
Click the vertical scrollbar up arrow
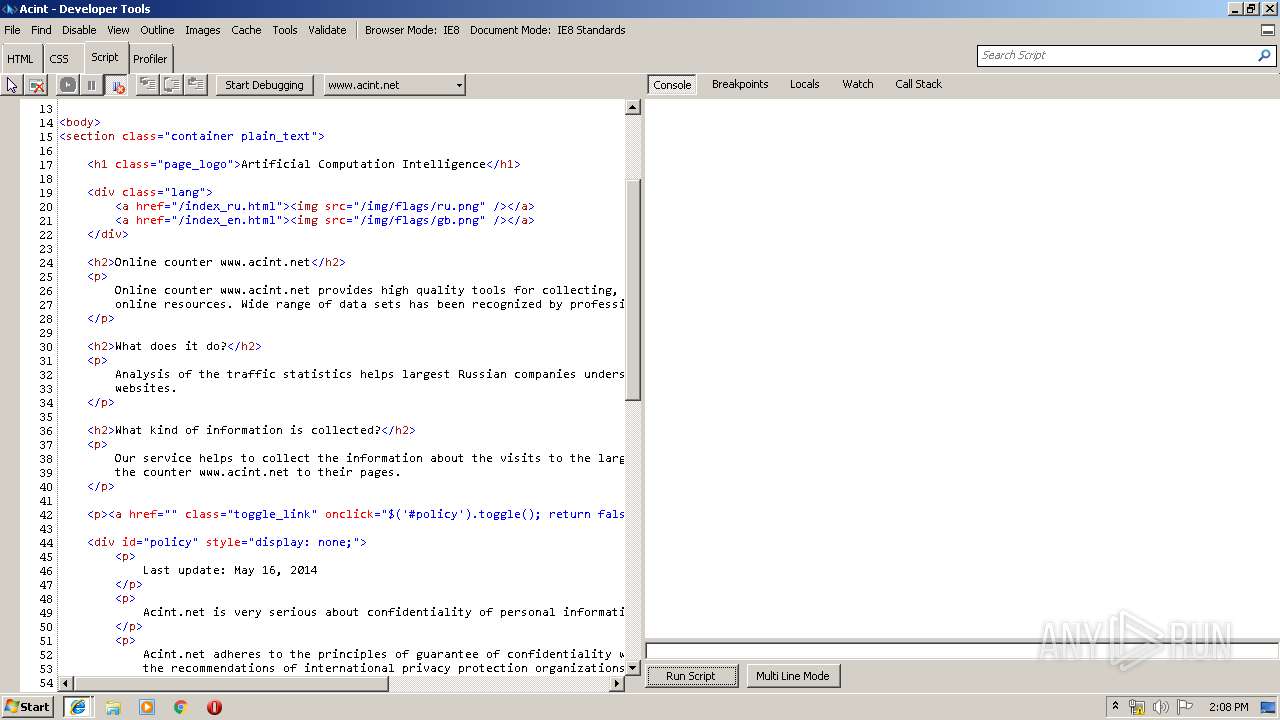pos(633,108)
